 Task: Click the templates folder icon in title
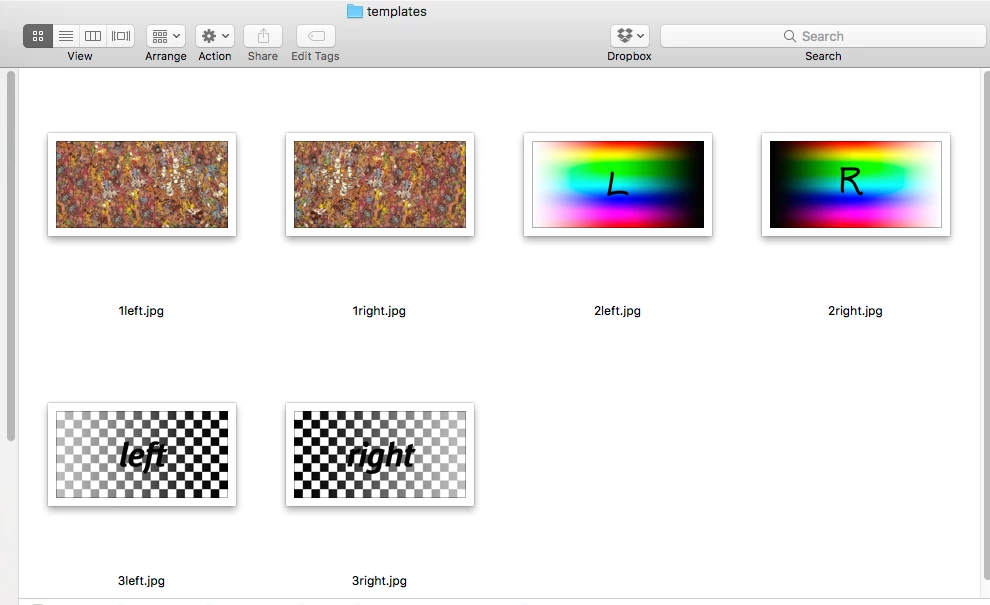click(355, 11)
